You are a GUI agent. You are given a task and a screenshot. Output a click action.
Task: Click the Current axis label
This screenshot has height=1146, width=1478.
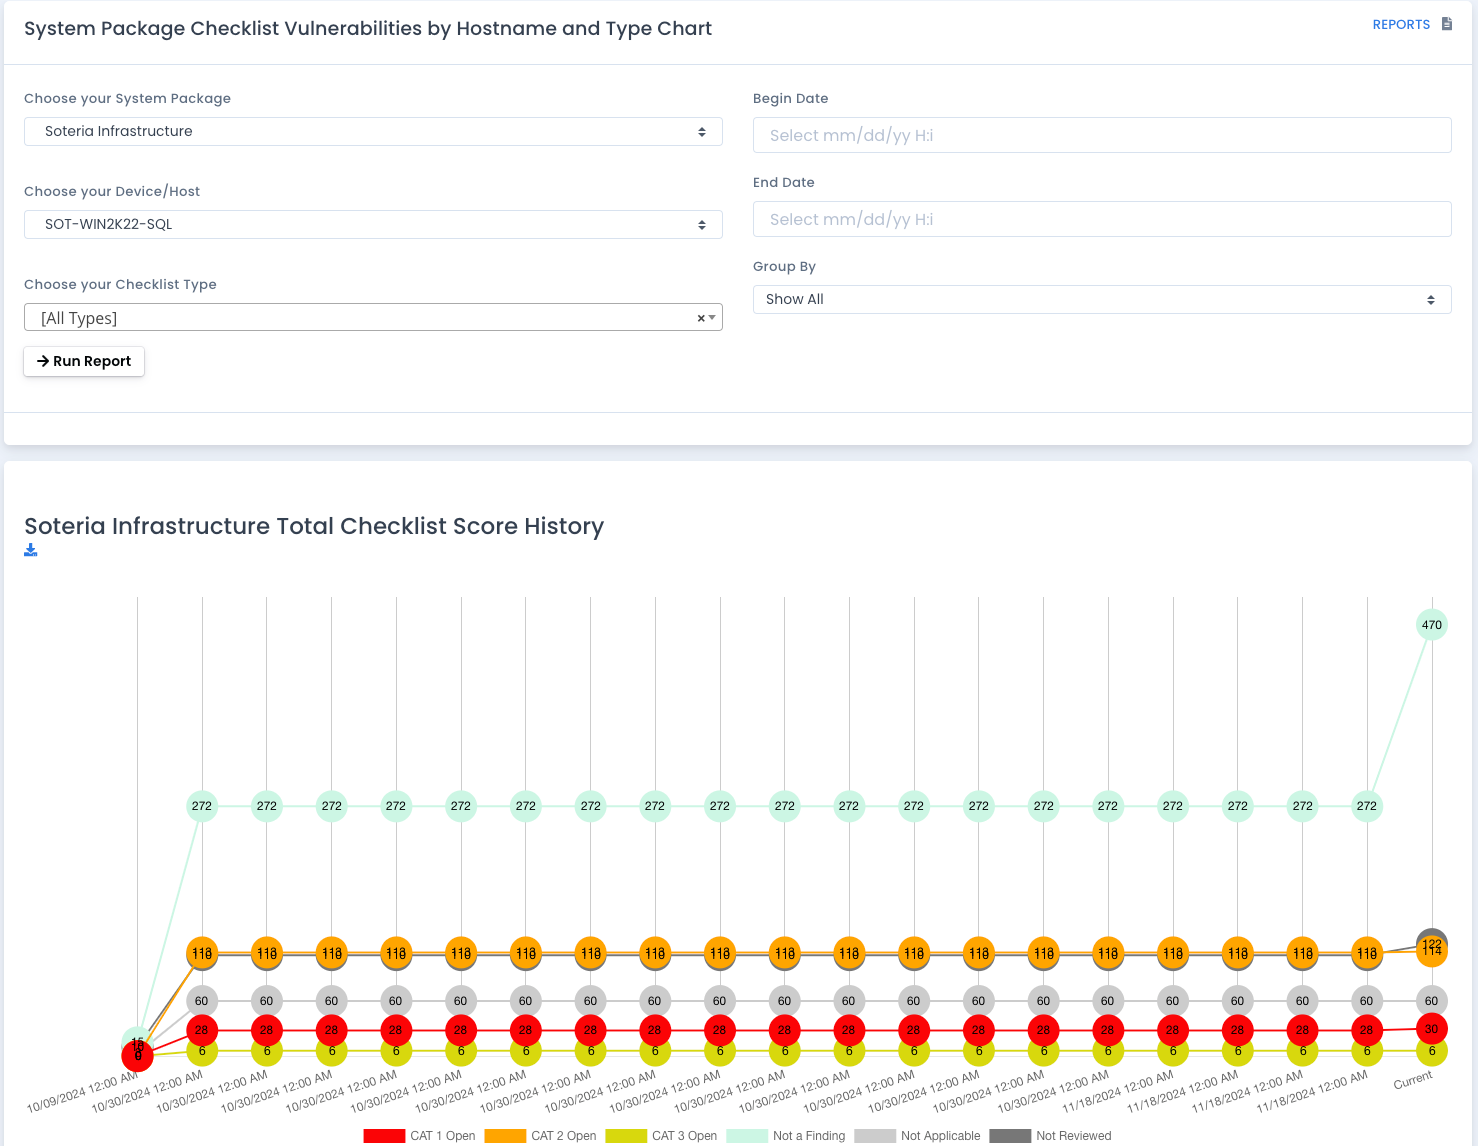tap(1413, 1080)
